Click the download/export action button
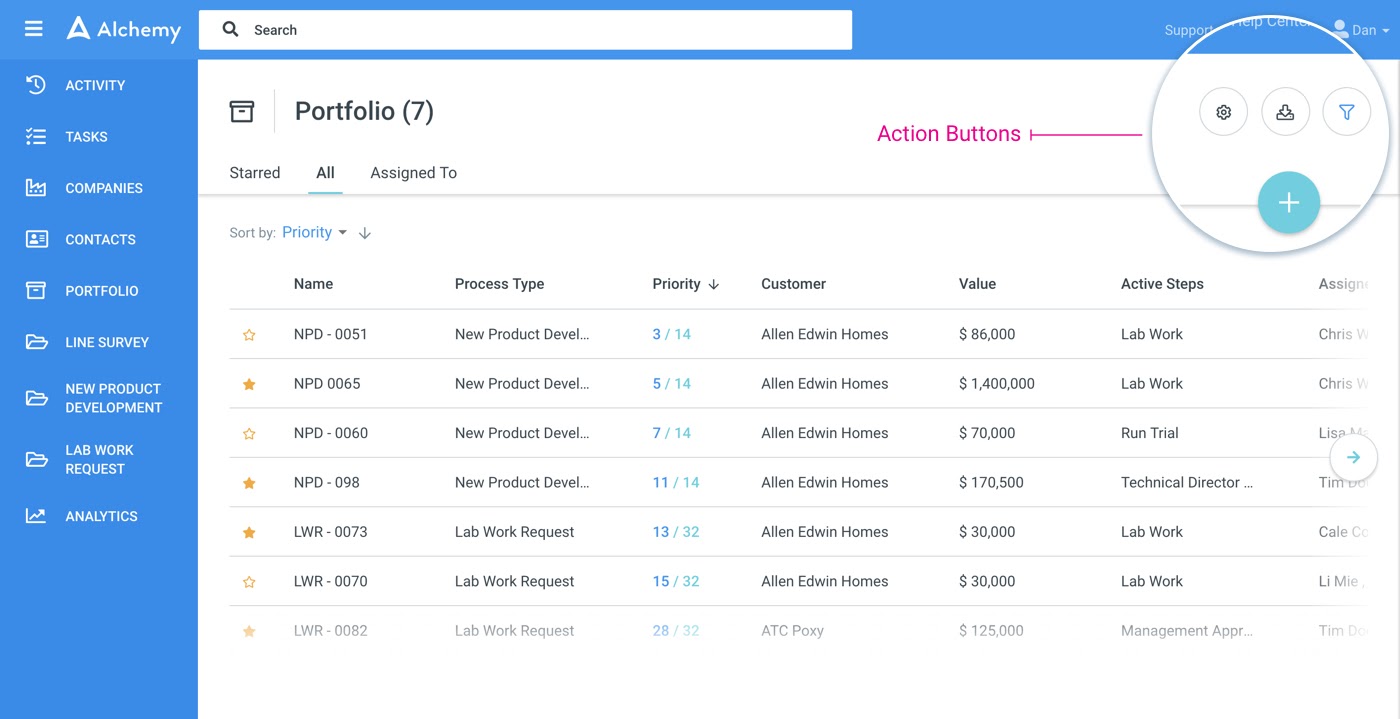Viewport: 1400px width, 719px height. (x=1285, y=112)
